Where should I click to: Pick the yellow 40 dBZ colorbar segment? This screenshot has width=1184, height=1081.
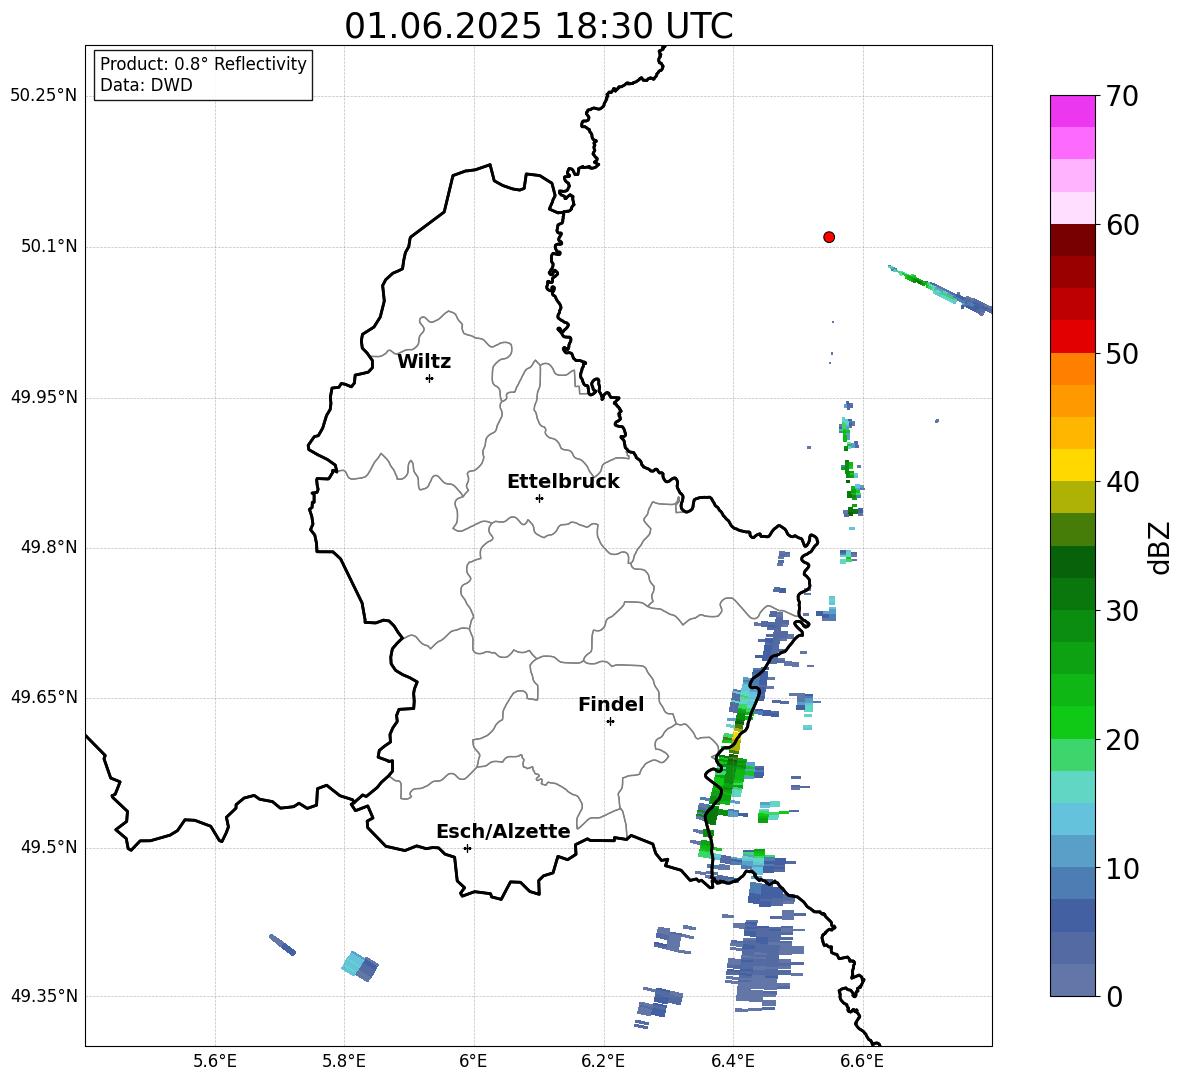point(1072,465)
